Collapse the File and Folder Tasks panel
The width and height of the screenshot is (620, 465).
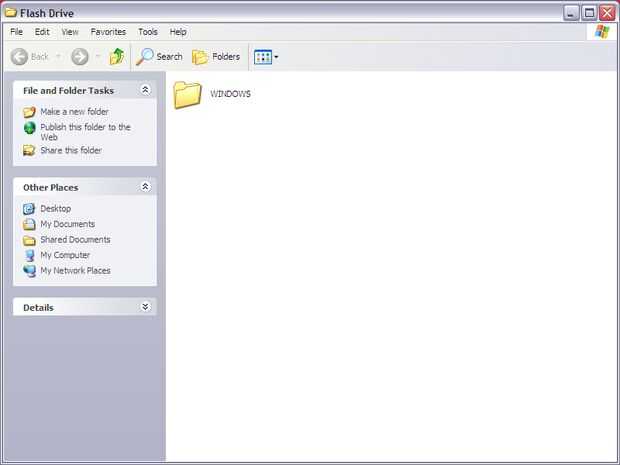coord(145,90)
